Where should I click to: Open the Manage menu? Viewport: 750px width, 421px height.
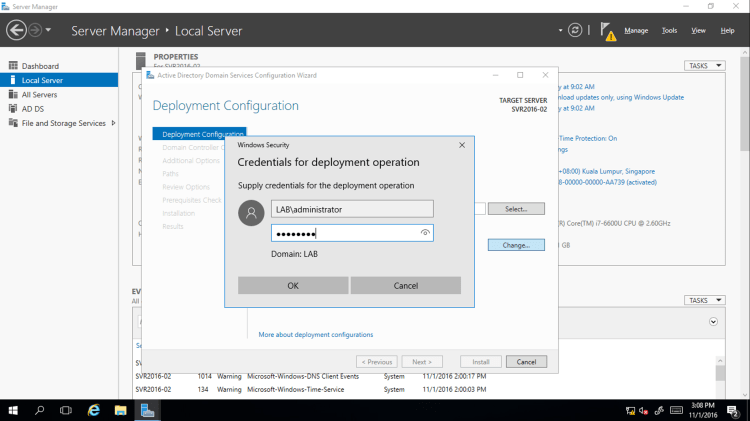click(x=636, y=30)
